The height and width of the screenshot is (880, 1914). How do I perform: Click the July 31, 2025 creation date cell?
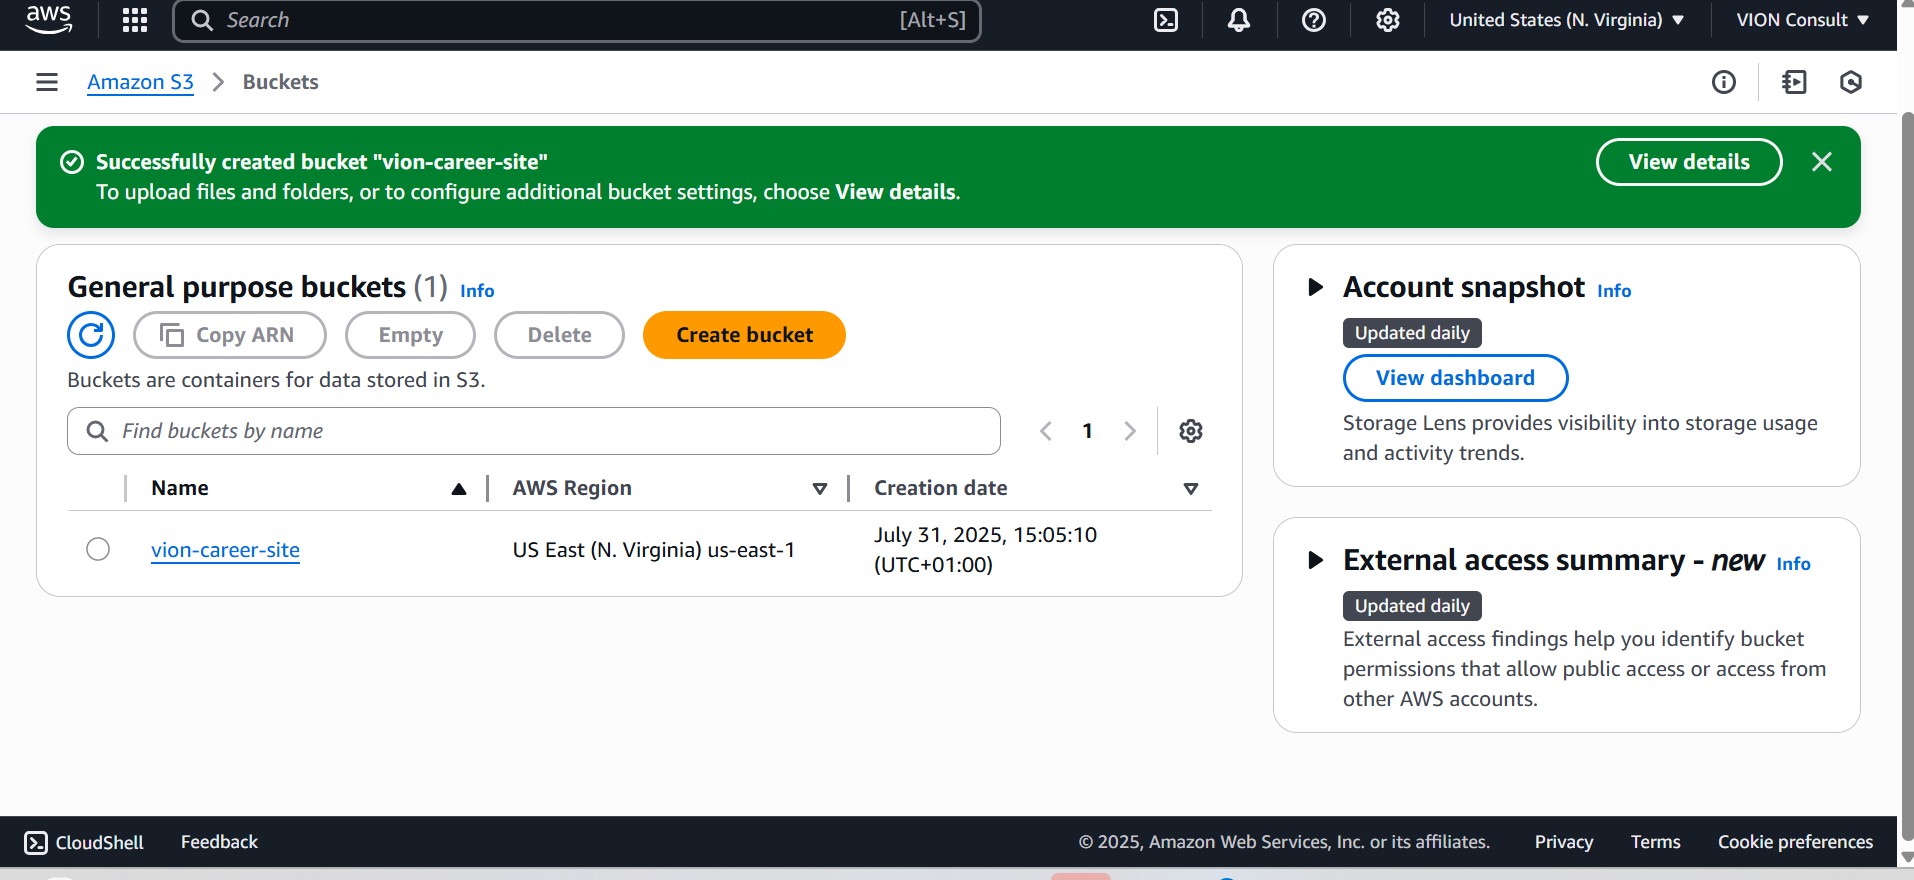pyautogui.click(x=985, y=549)
